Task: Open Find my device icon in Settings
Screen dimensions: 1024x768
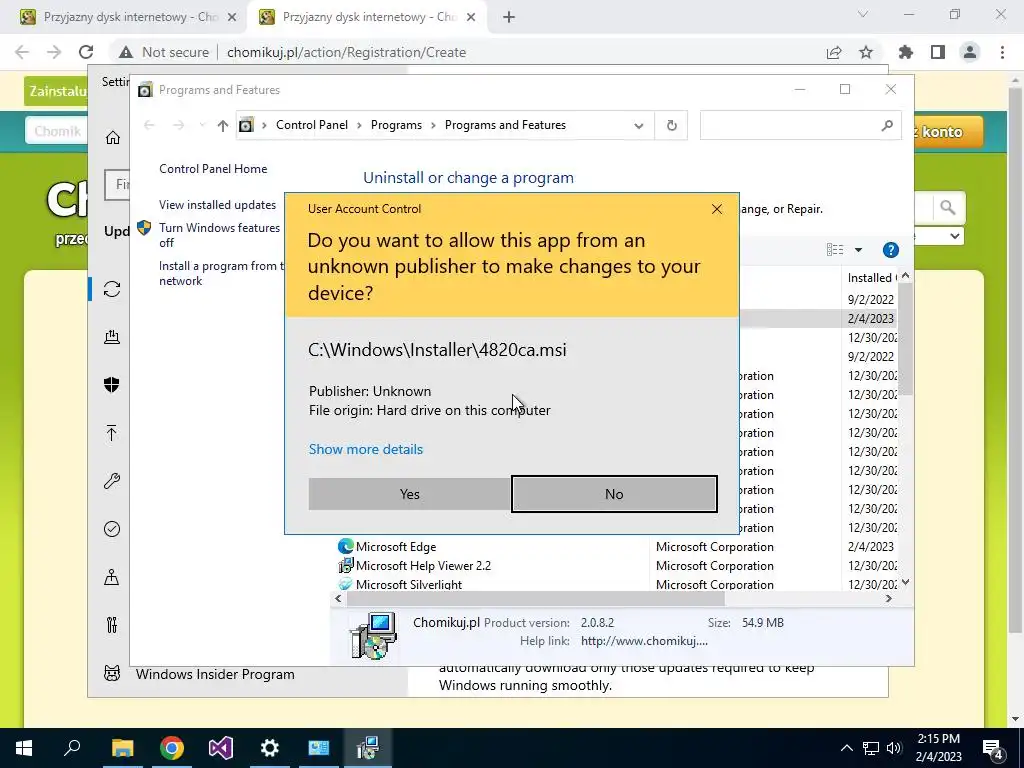Action: pos(112,577)
